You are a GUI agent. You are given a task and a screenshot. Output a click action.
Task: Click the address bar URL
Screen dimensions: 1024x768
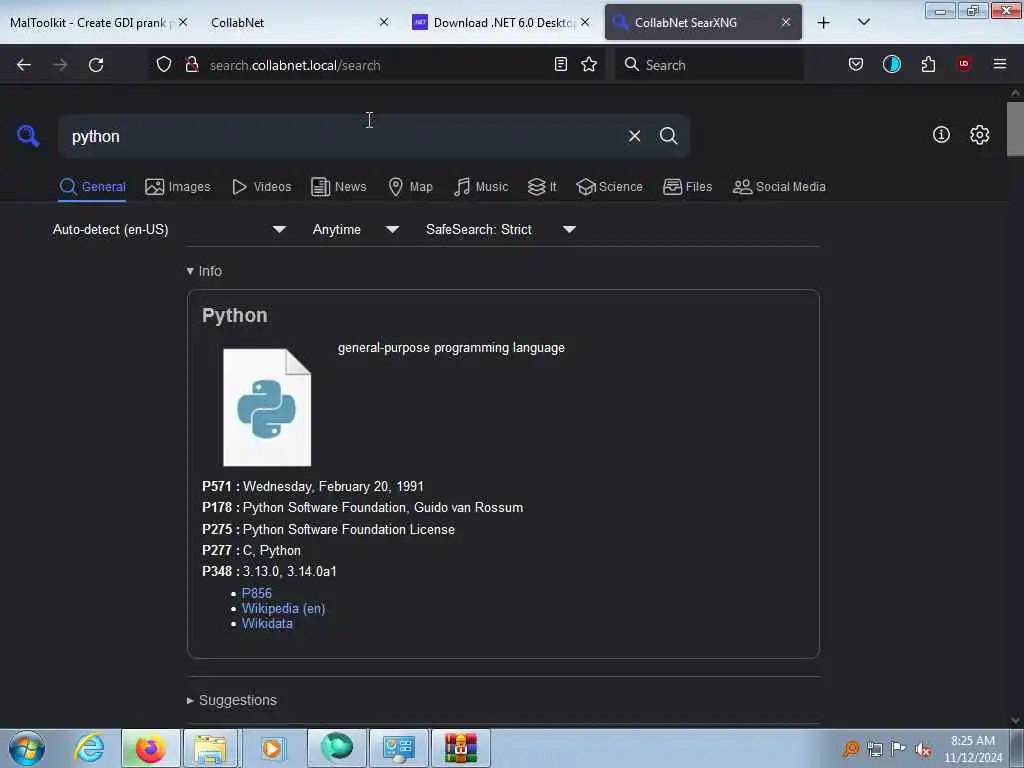point(295,65)
